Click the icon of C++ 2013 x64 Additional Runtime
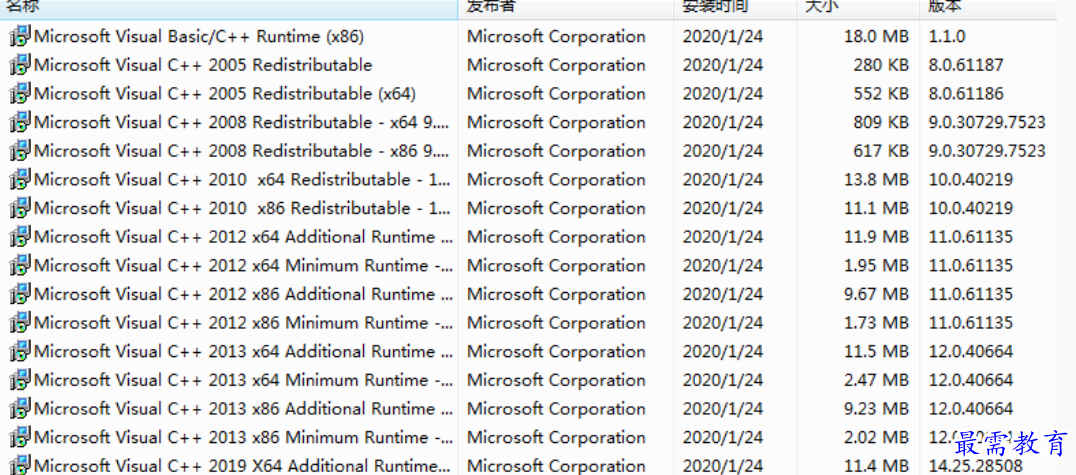The image size is (1076, 475). tap(20, 351)
